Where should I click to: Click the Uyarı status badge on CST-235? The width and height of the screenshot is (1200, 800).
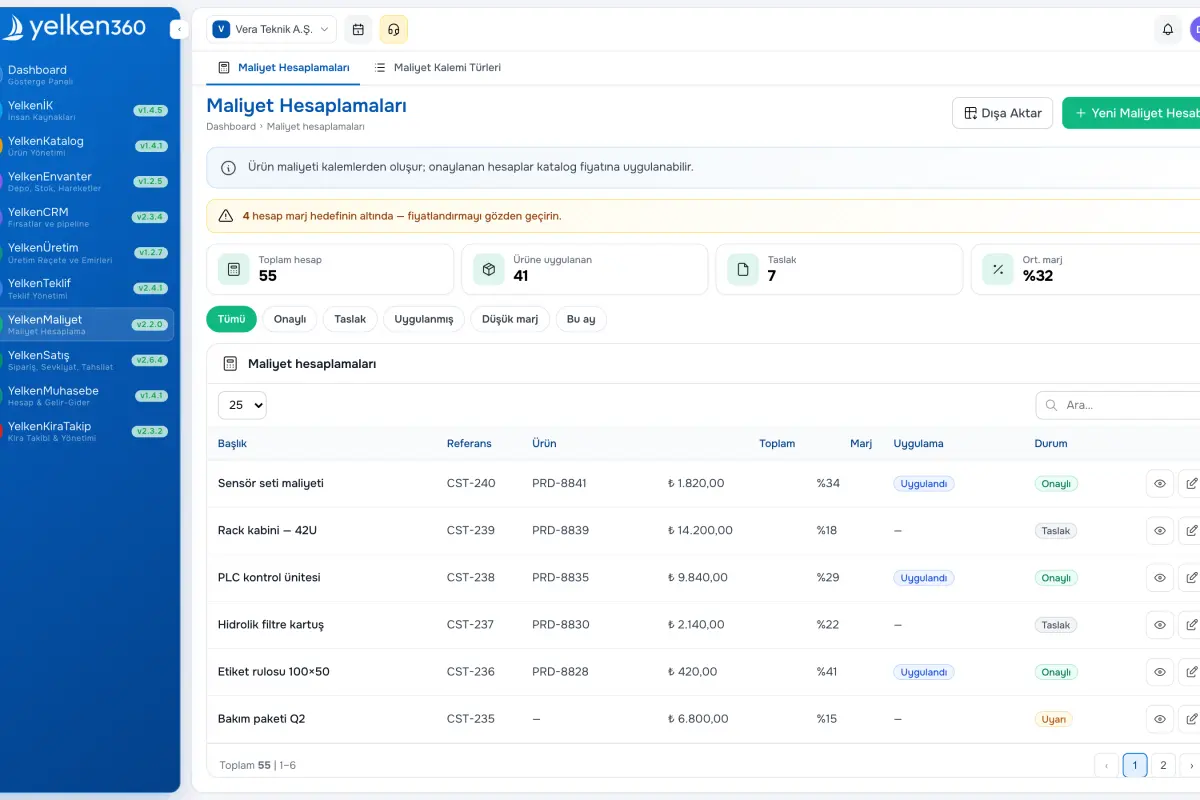click(x=1054, y=719)
